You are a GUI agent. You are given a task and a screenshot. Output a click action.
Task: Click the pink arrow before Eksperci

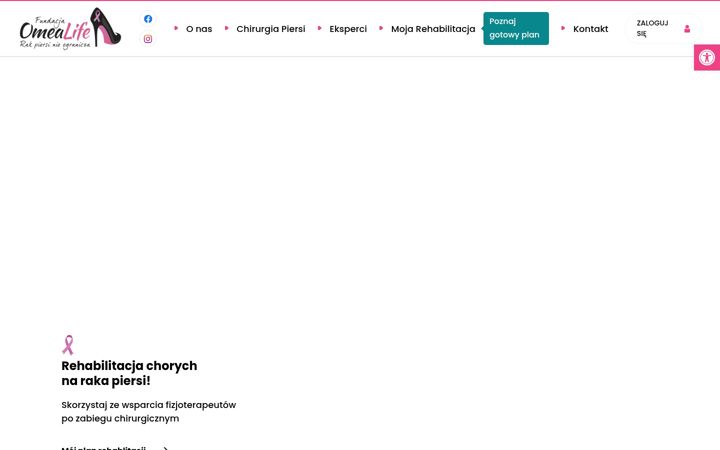point(320,28)
